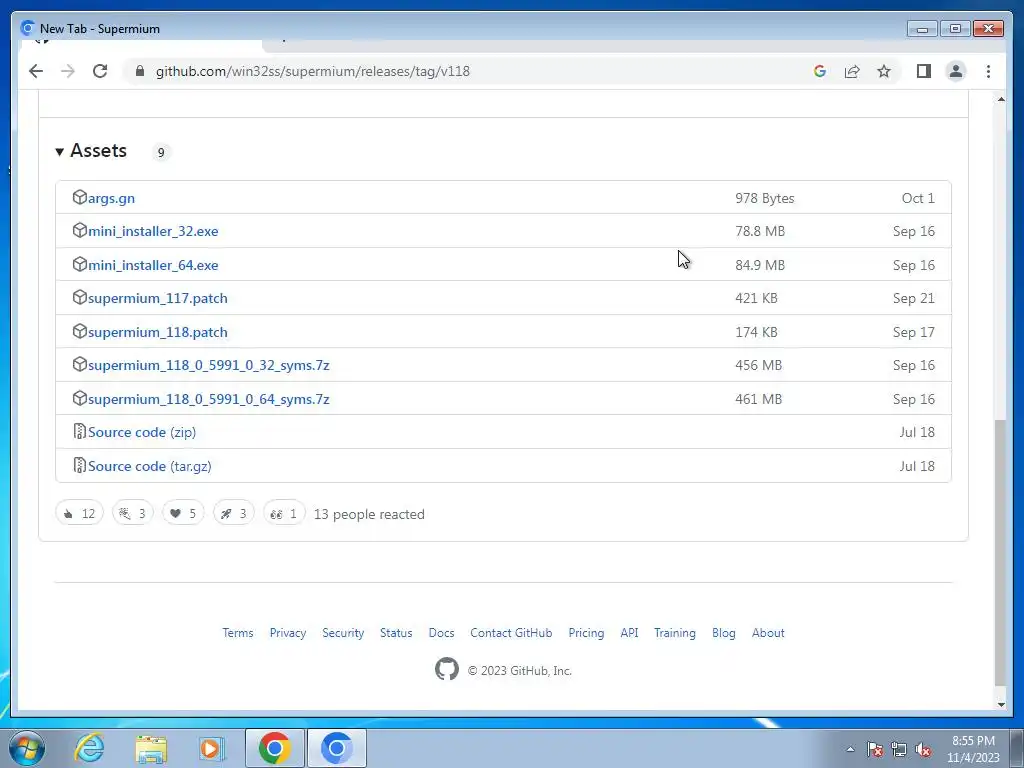Download args.gn
This screenshot has height=768, width=1024.
pyautogui.click(x=112, y=198)
